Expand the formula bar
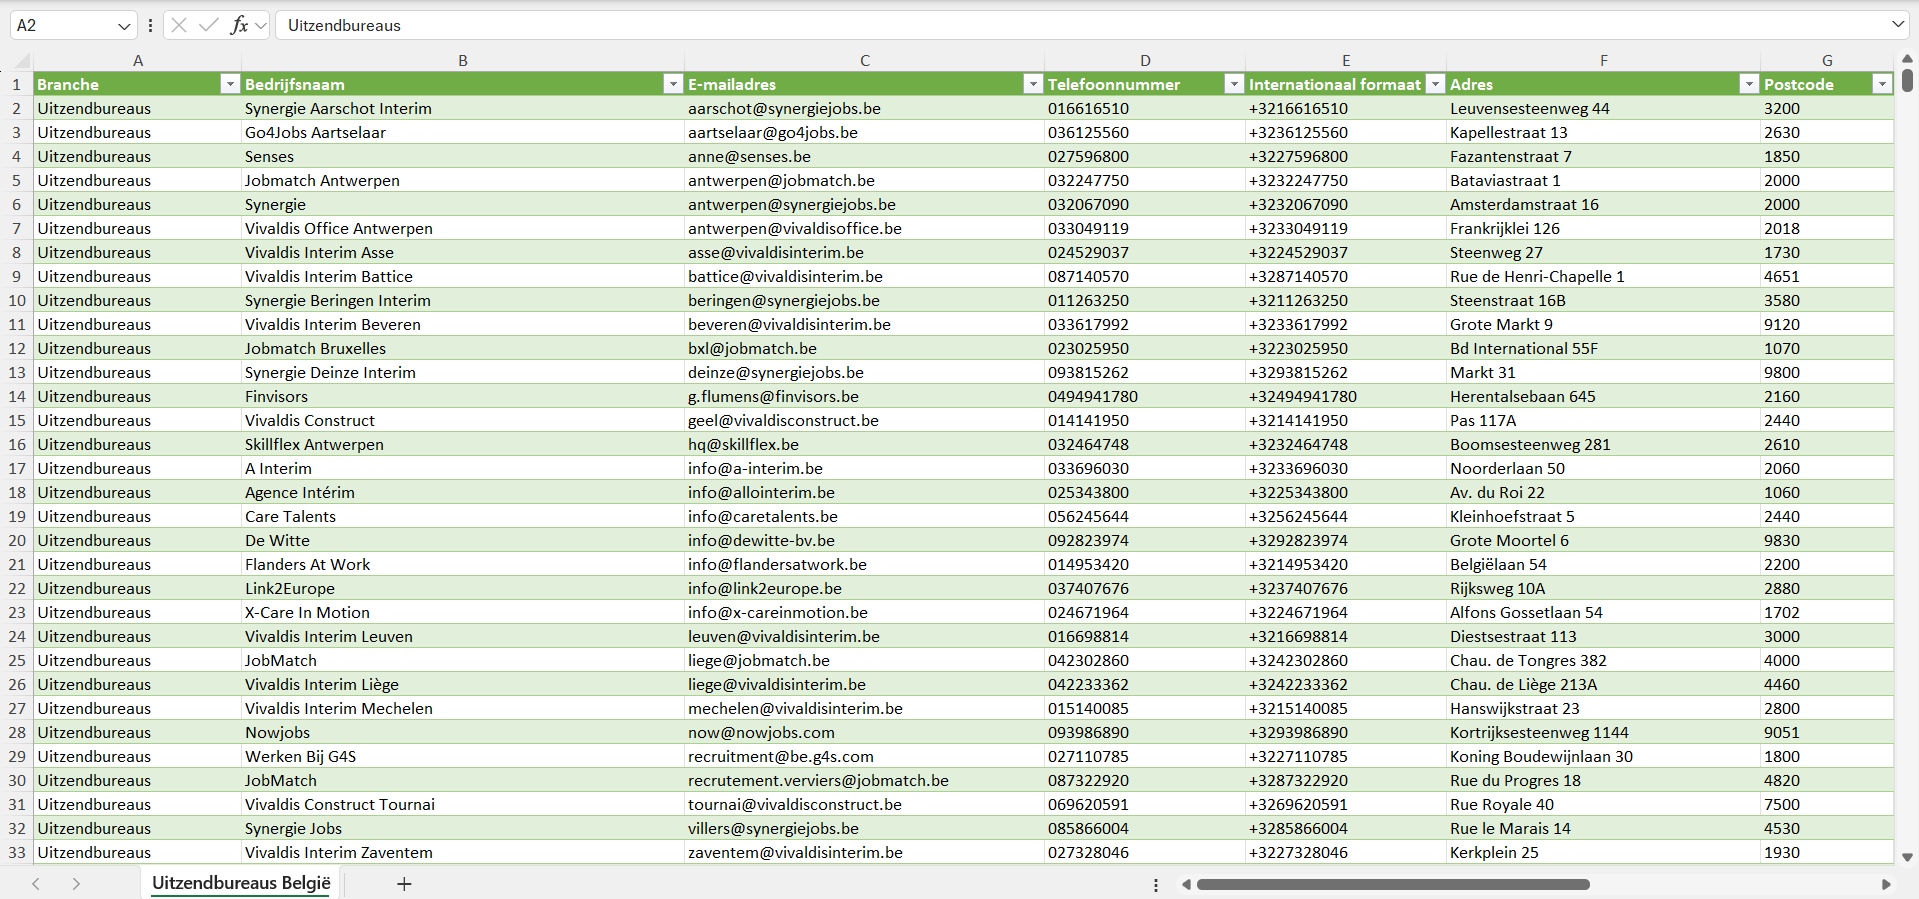Viewport: 1919px width, 899px height. point(1897,25)
